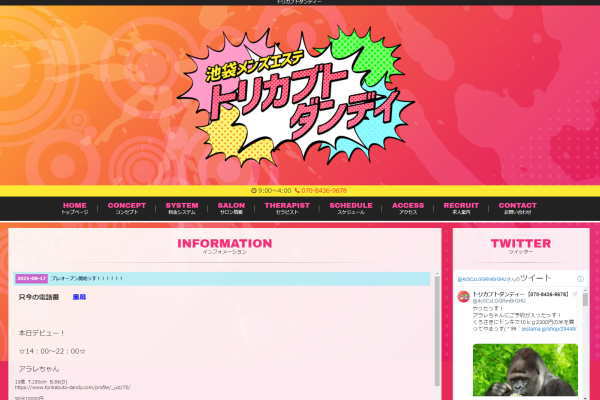The height and width of the screenshot is (400, 600).
Task: Open the HOME menu item
Action: point(75,208)
